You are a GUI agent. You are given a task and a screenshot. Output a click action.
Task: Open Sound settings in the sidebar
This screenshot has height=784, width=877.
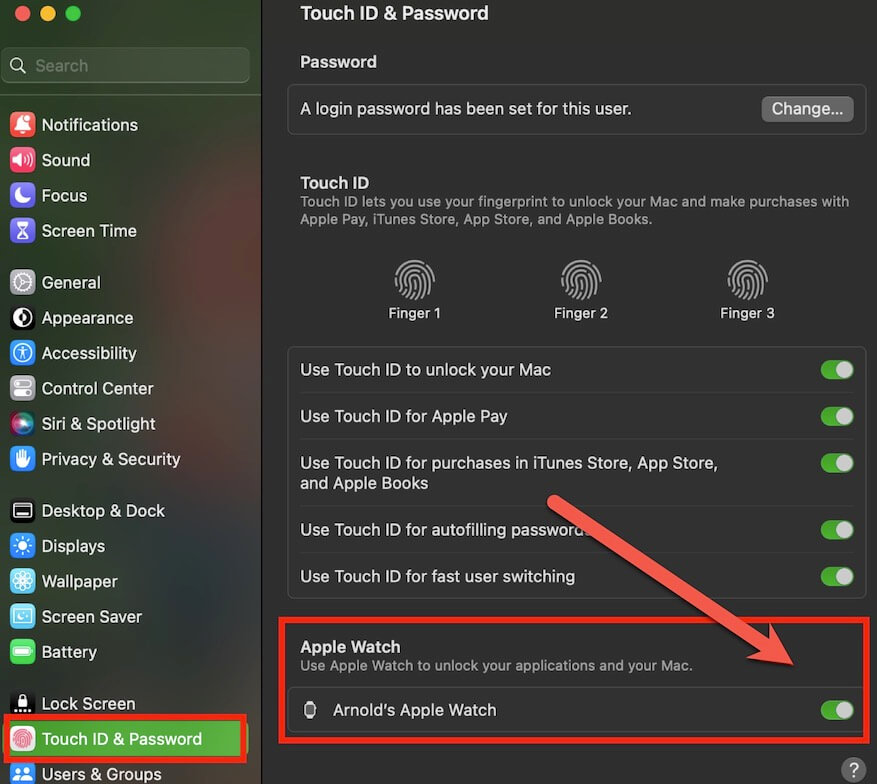66,160
